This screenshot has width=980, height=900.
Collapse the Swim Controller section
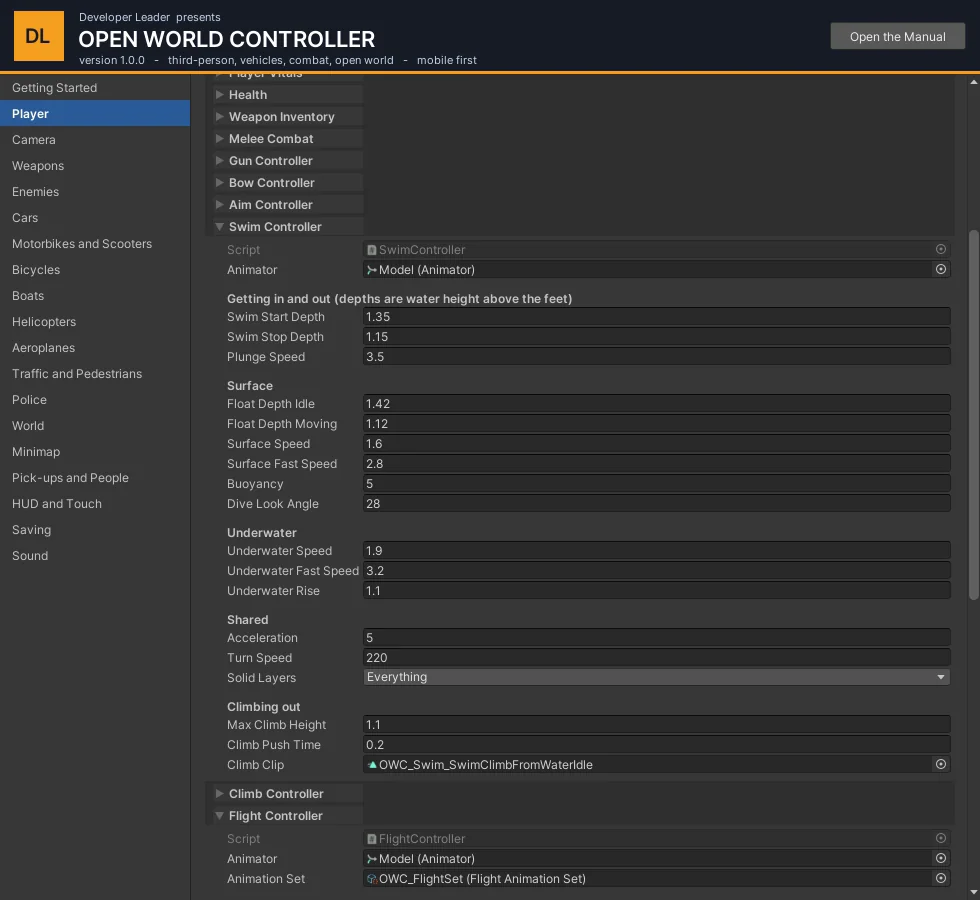(219, 227)
